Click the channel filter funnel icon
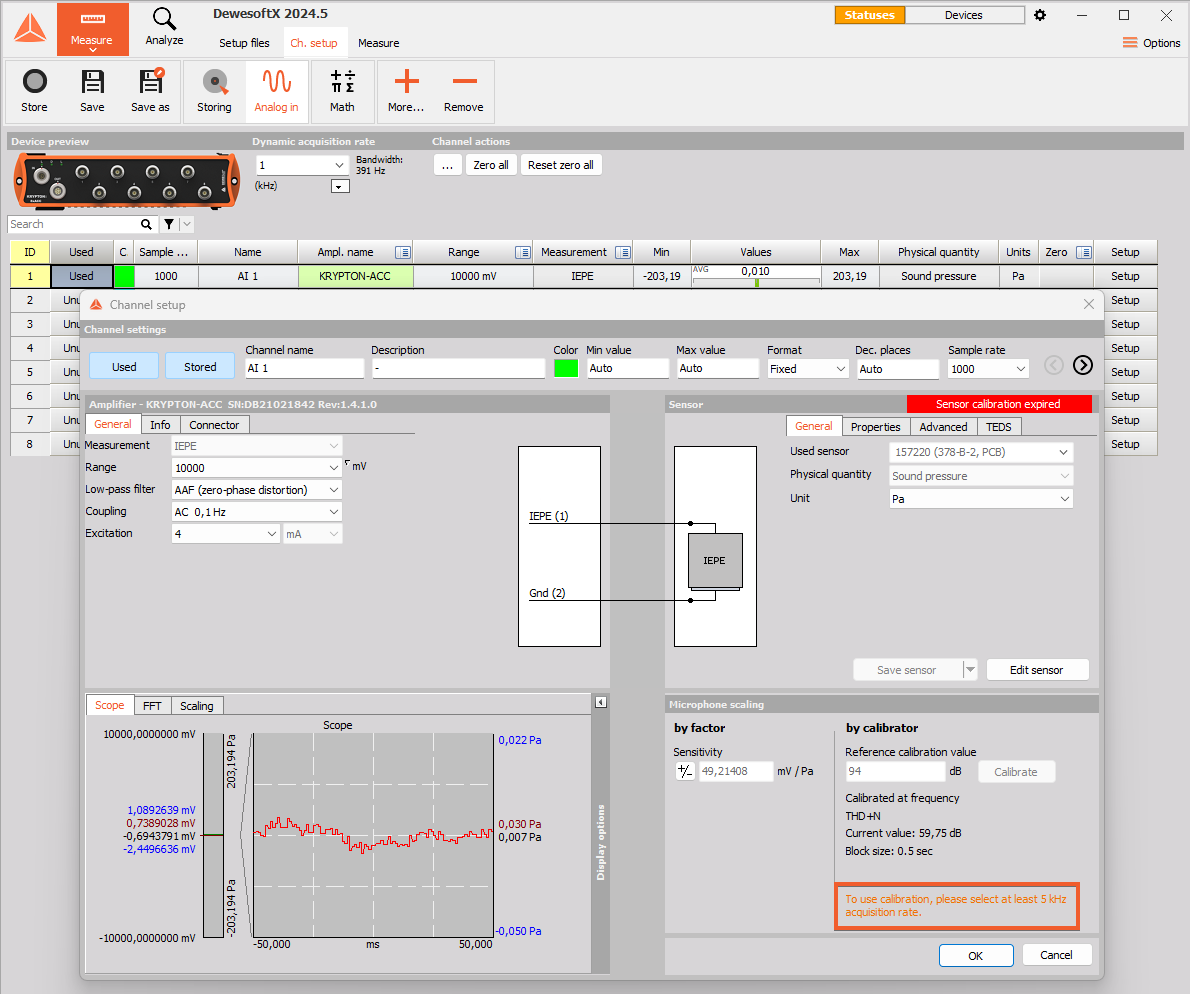The image size is (1190, 994). coord(169,225)
